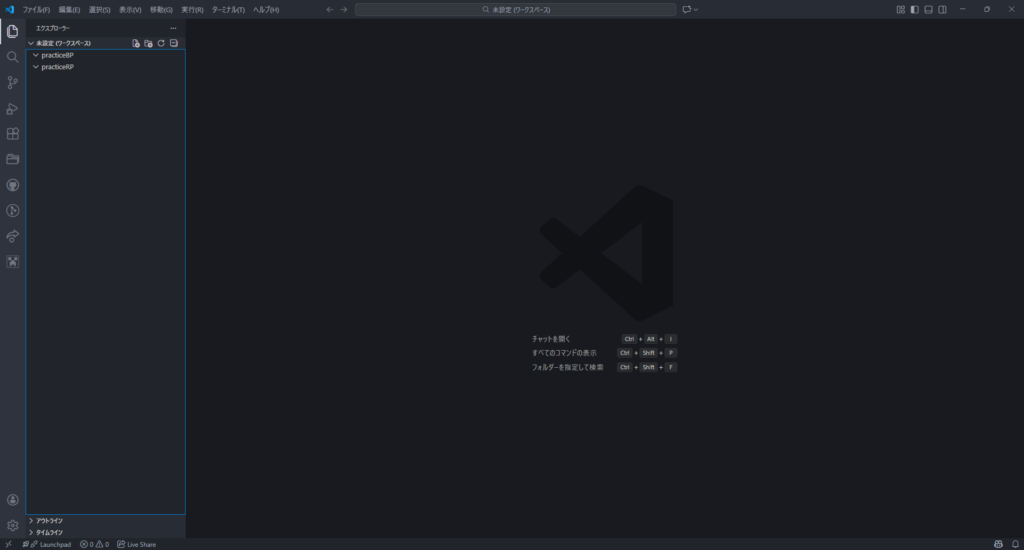Open the GitHub icon in activity bar

pos(13,185)
